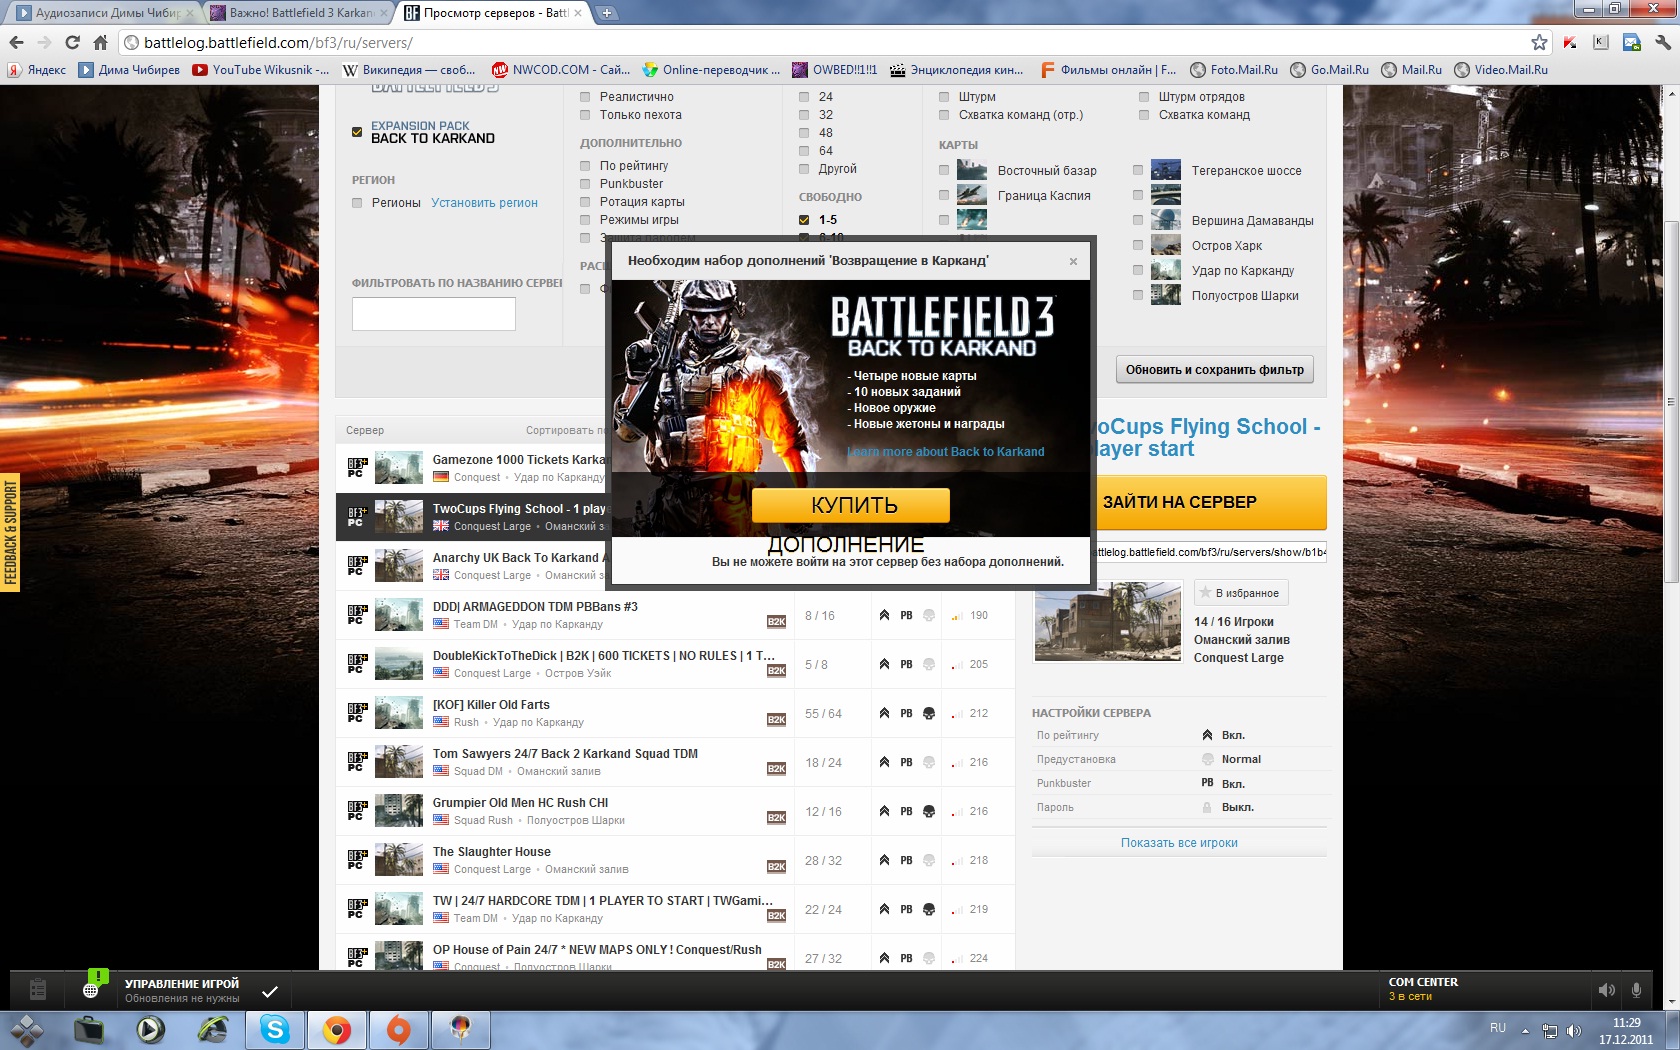Click the server name filter text field
Screen dimensions: 1680x1050
pyautogui.click(x=433, y=314)
